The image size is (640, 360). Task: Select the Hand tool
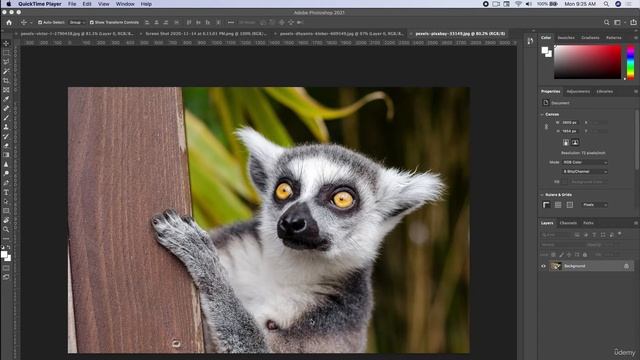pyautogui.click(x=6, y=220)
